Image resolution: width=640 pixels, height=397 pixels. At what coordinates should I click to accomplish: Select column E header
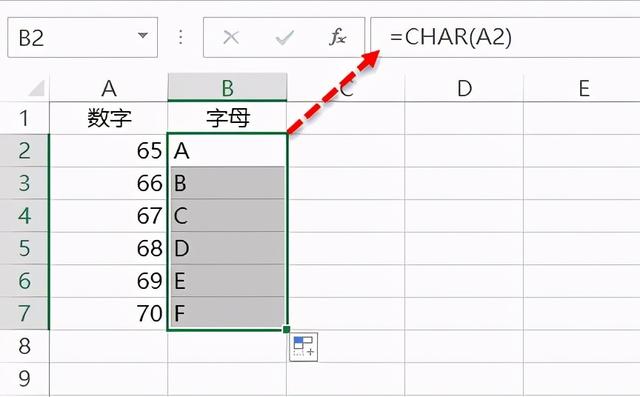click(582, 88)
